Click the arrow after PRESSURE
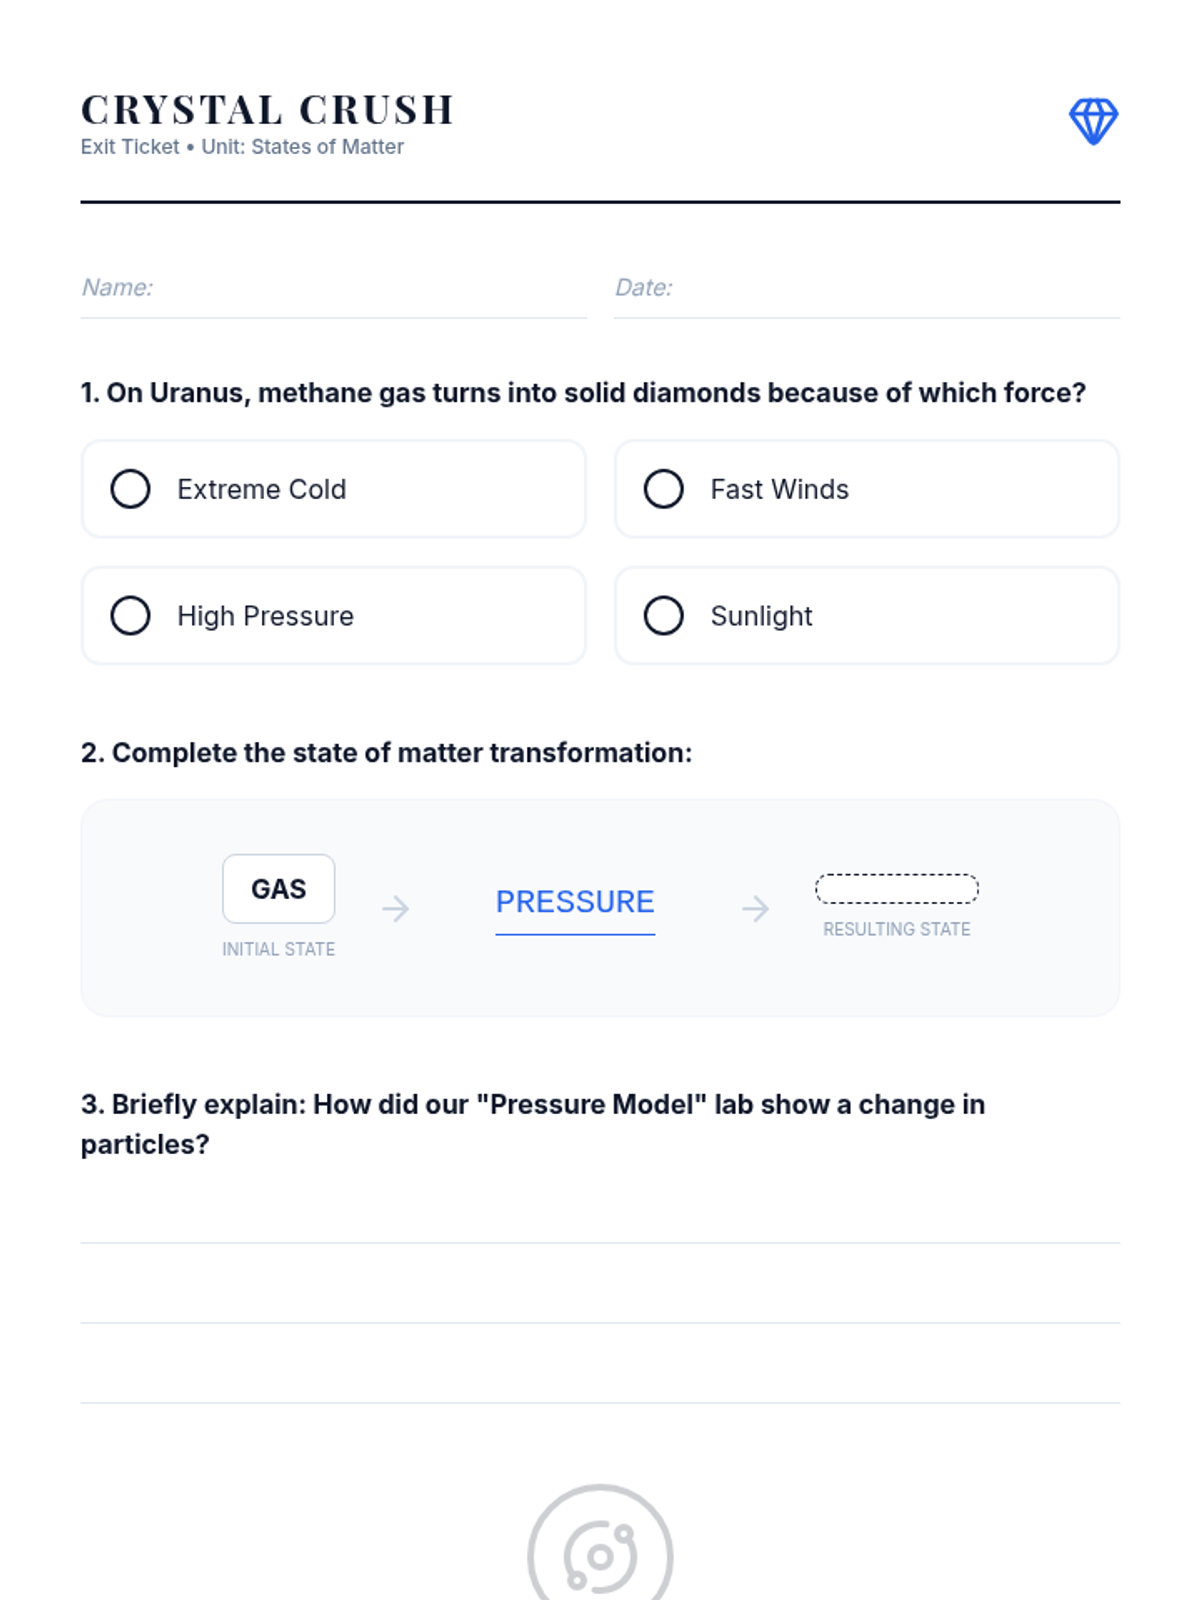 pos(756,908)
